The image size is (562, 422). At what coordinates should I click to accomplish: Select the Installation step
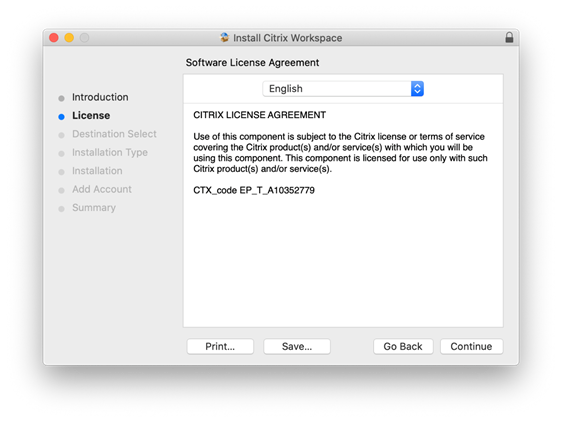point(97,171)
